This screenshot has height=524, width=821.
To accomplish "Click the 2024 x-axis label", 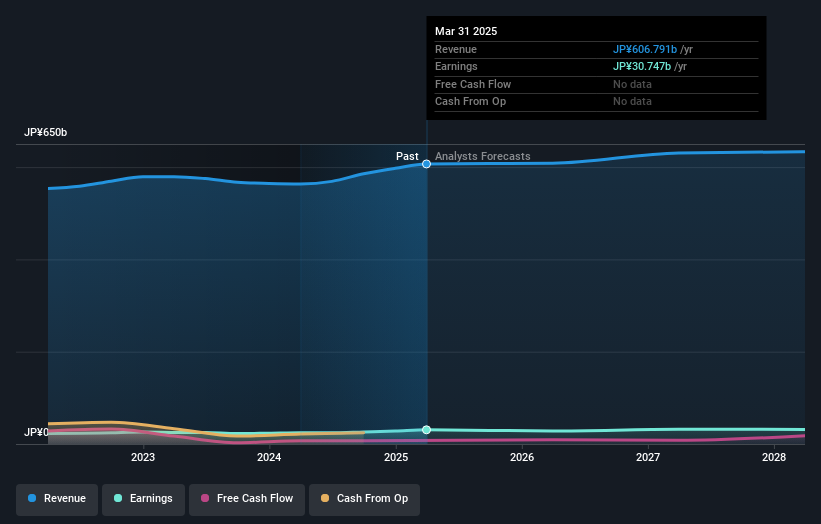I will [x=269, y=457].
